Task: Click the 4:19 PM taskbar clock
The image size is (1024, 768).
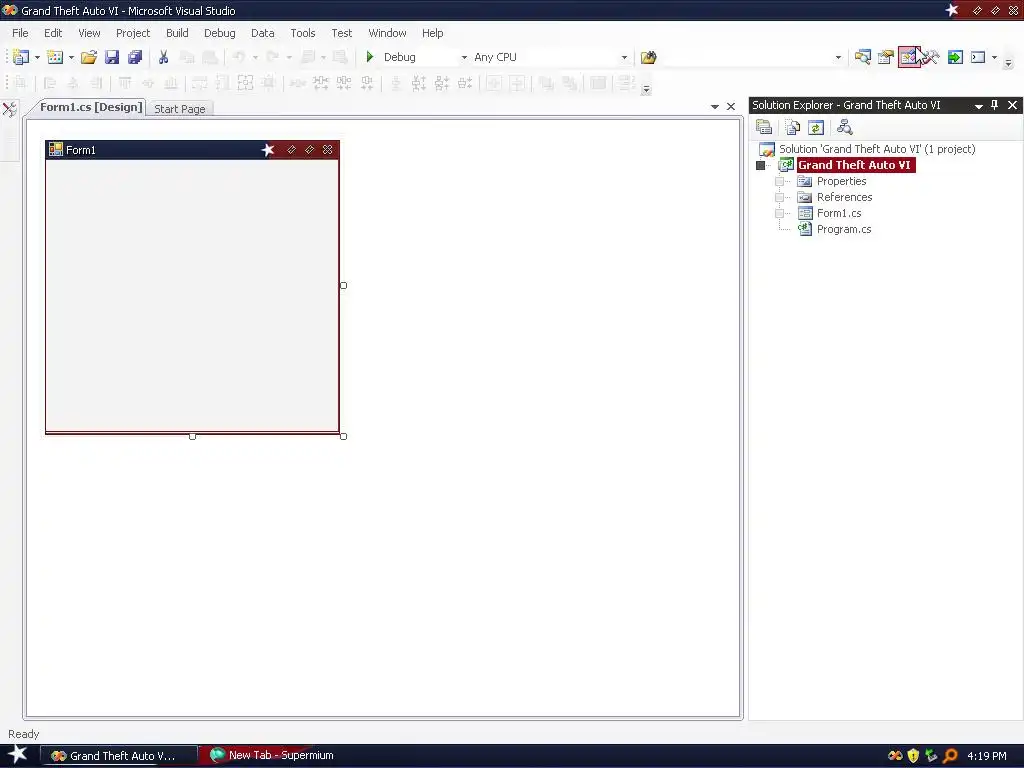Action: pyautogui.click(x=986, y=756)
